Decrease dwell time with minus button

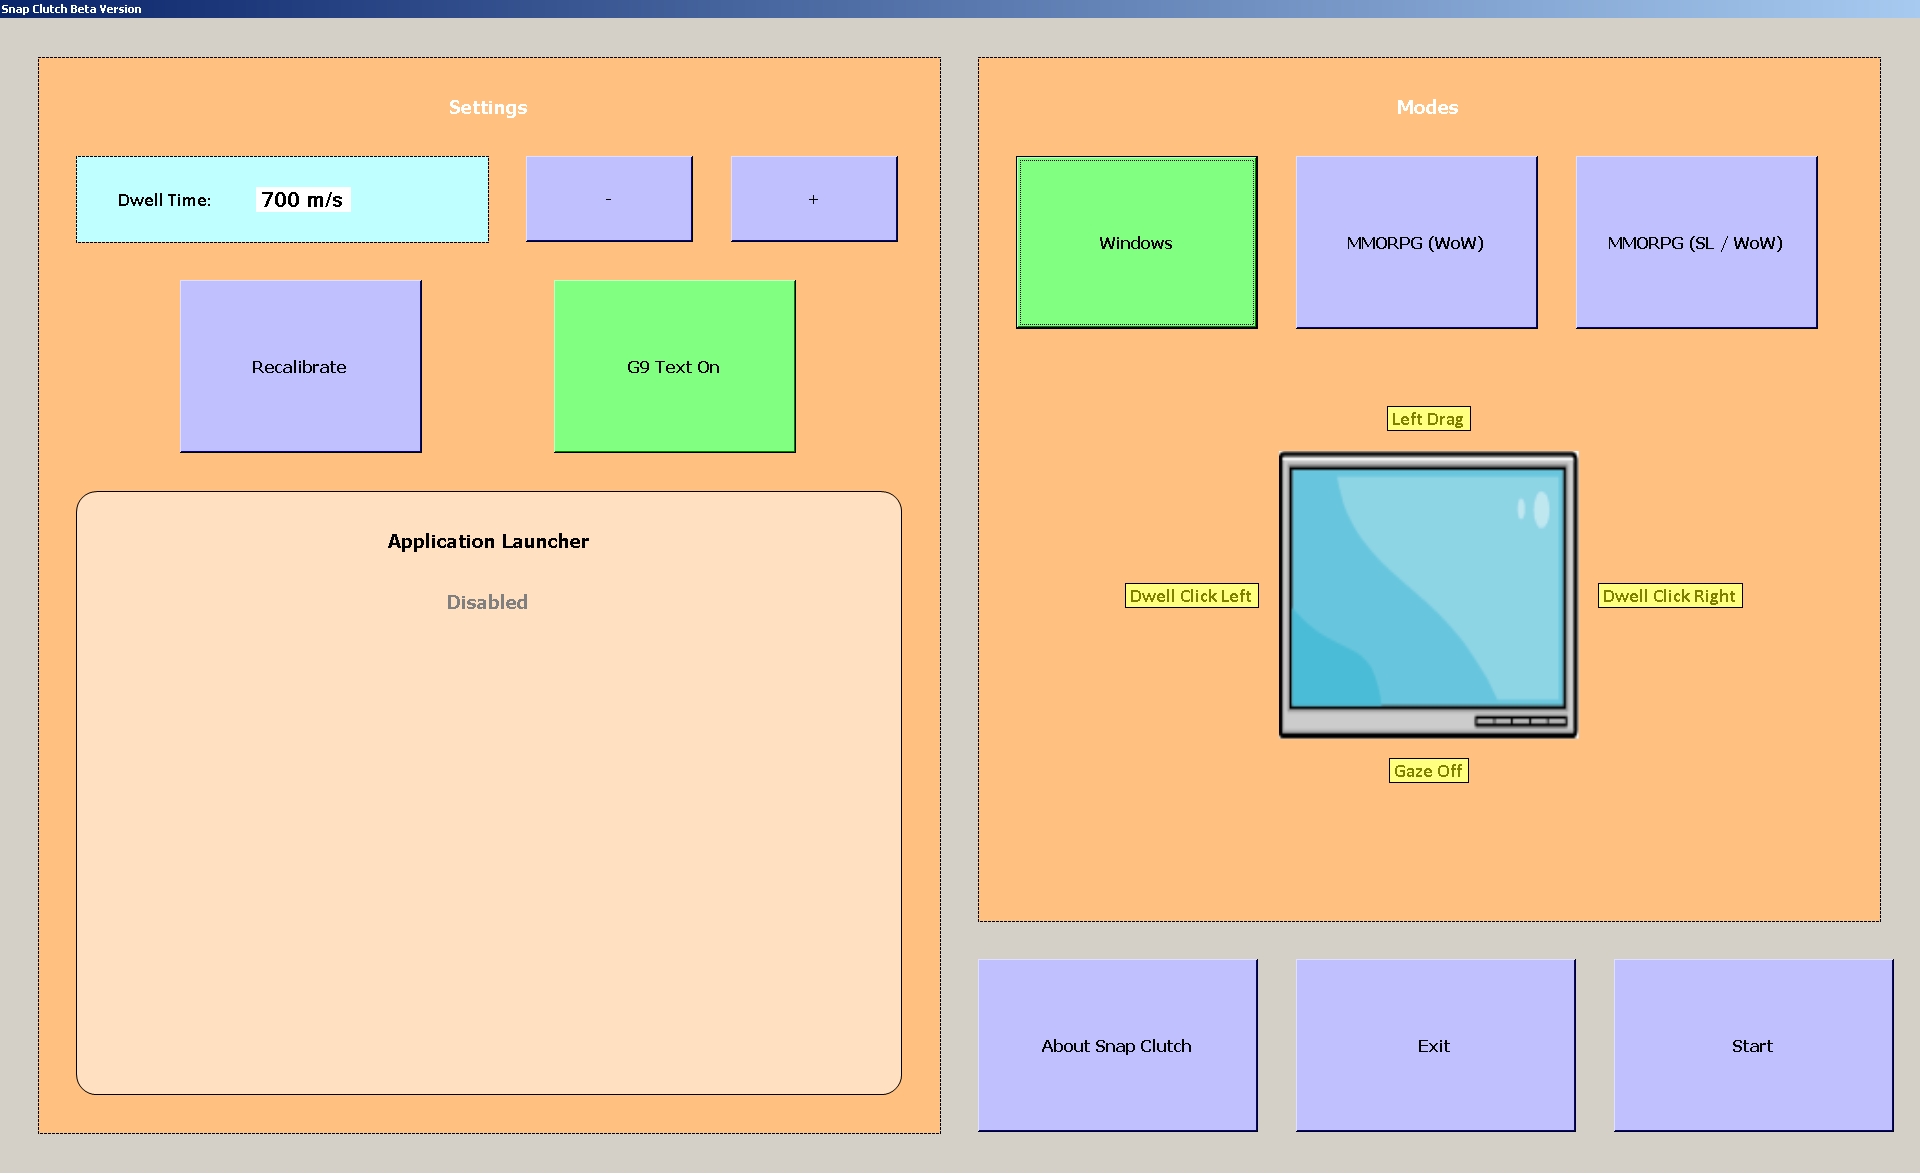[x=609, y=199]
